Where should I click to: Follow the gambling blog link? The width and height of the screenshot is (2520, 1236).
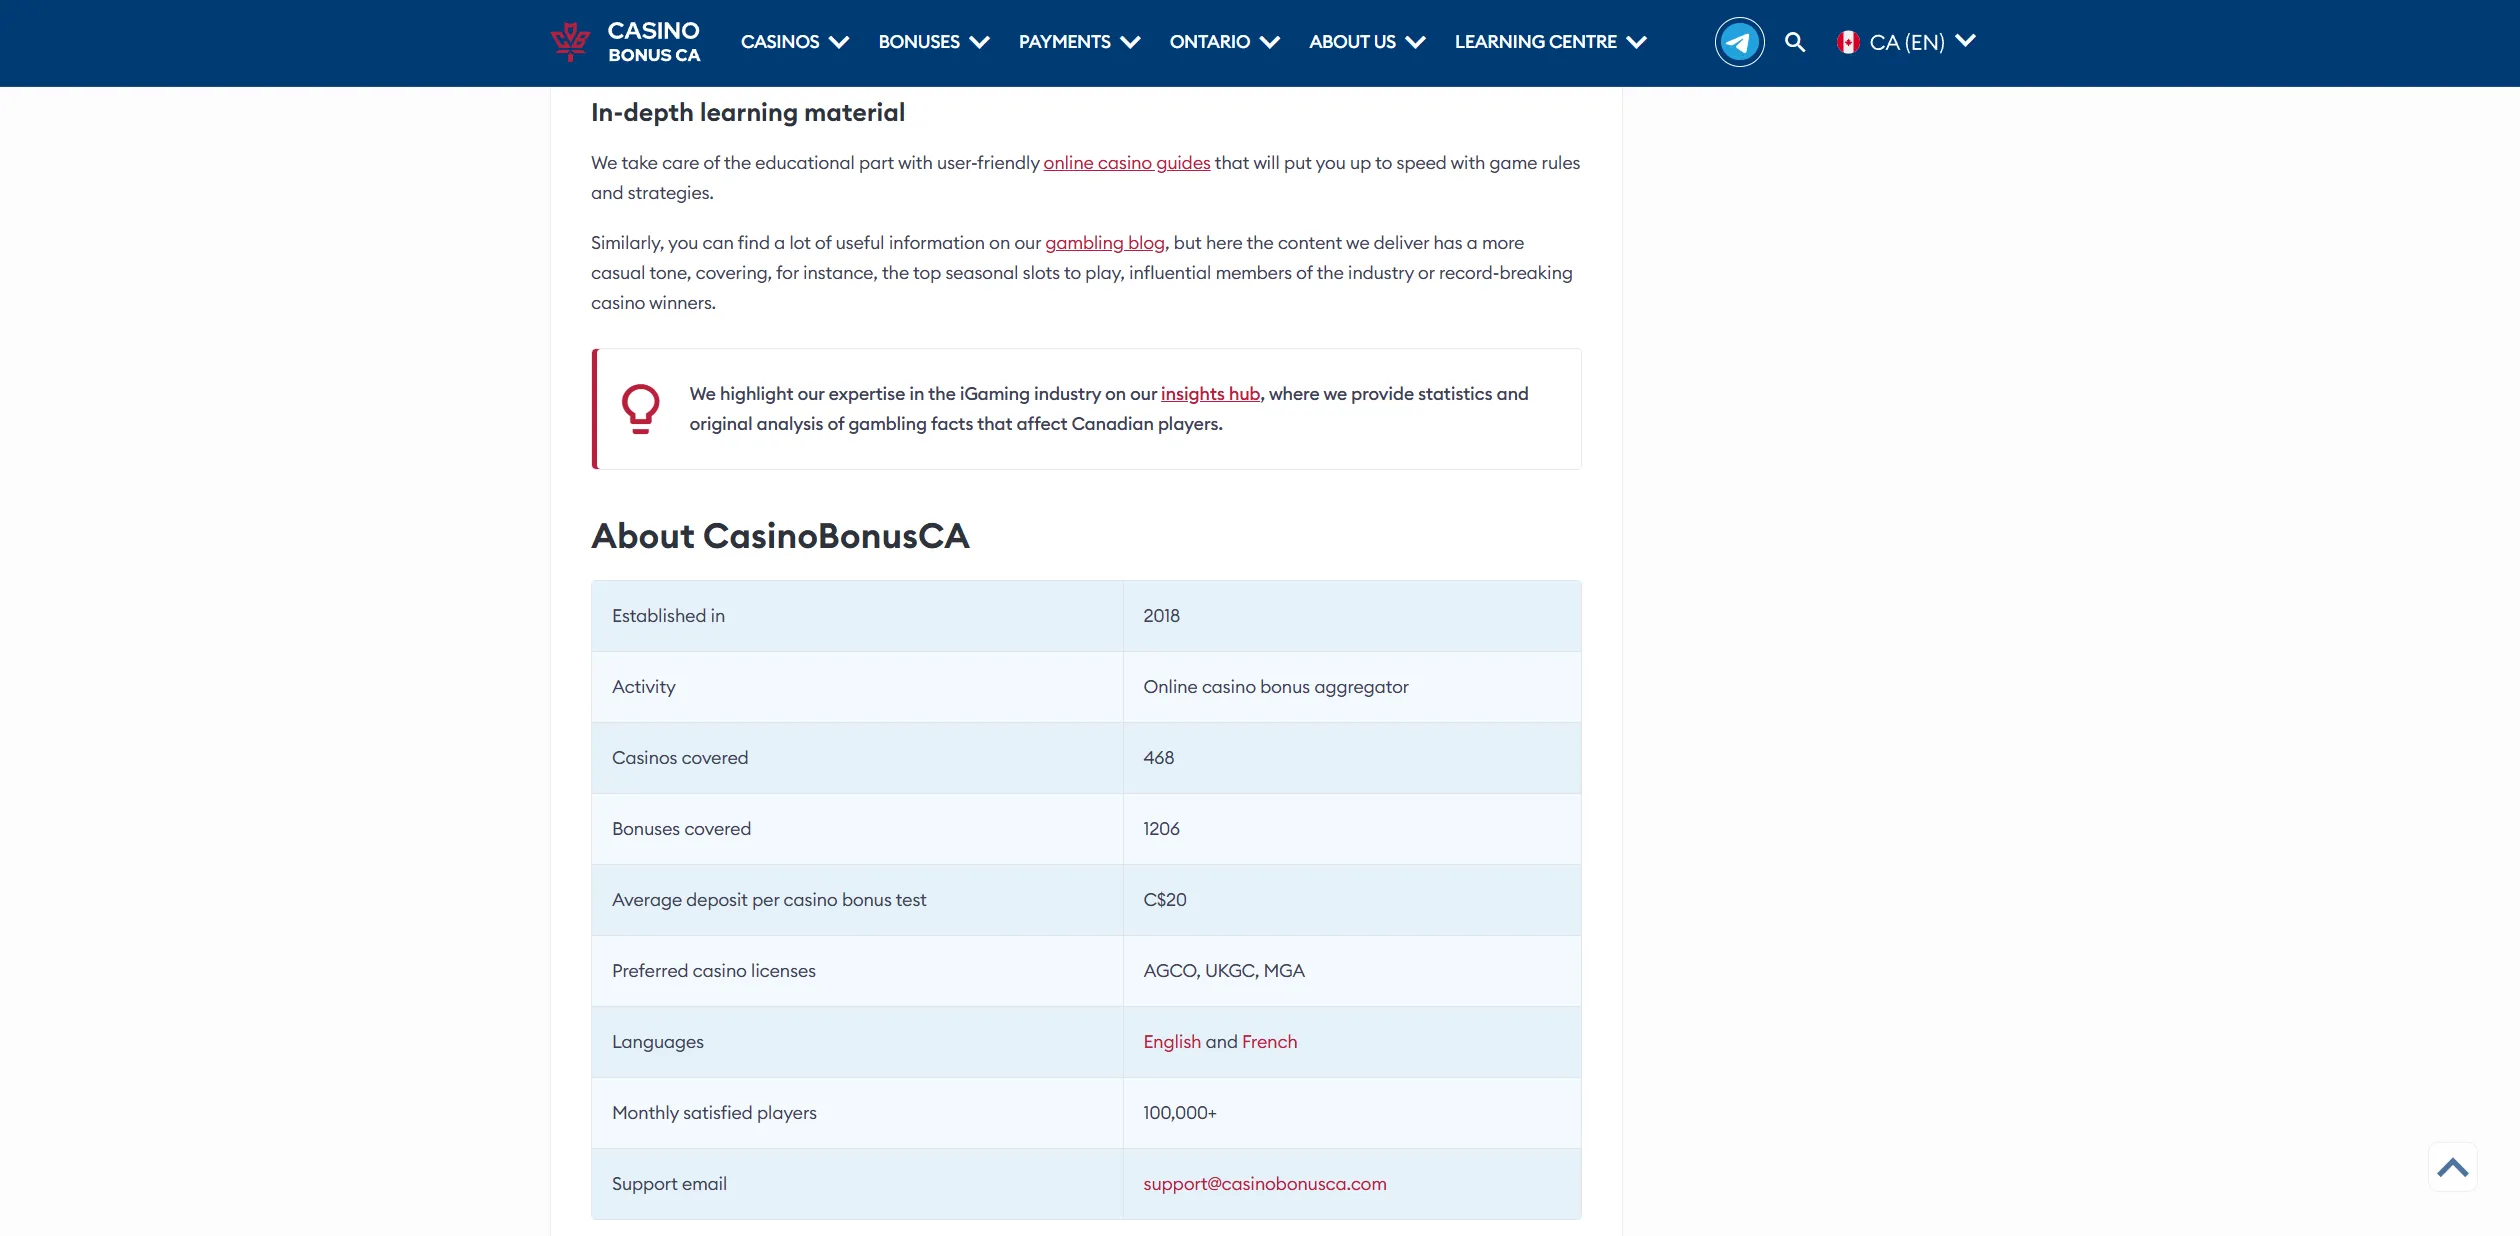coord(1105,243)
